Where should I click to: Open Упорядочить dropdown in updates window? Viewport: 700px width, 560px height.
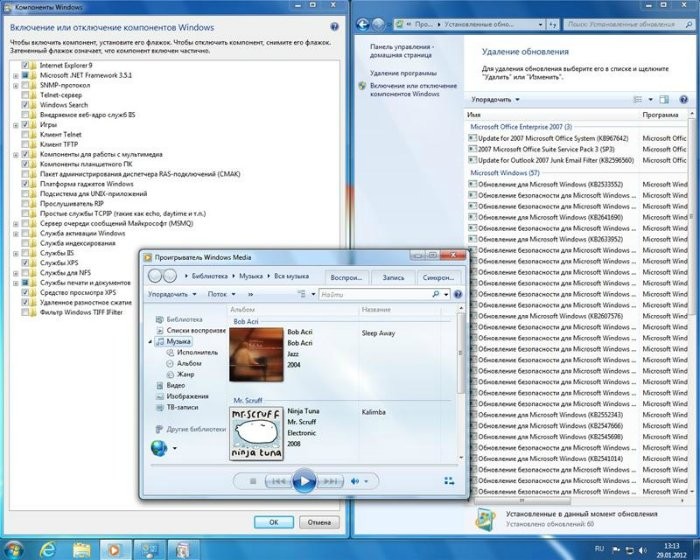[x=495, y=100]
